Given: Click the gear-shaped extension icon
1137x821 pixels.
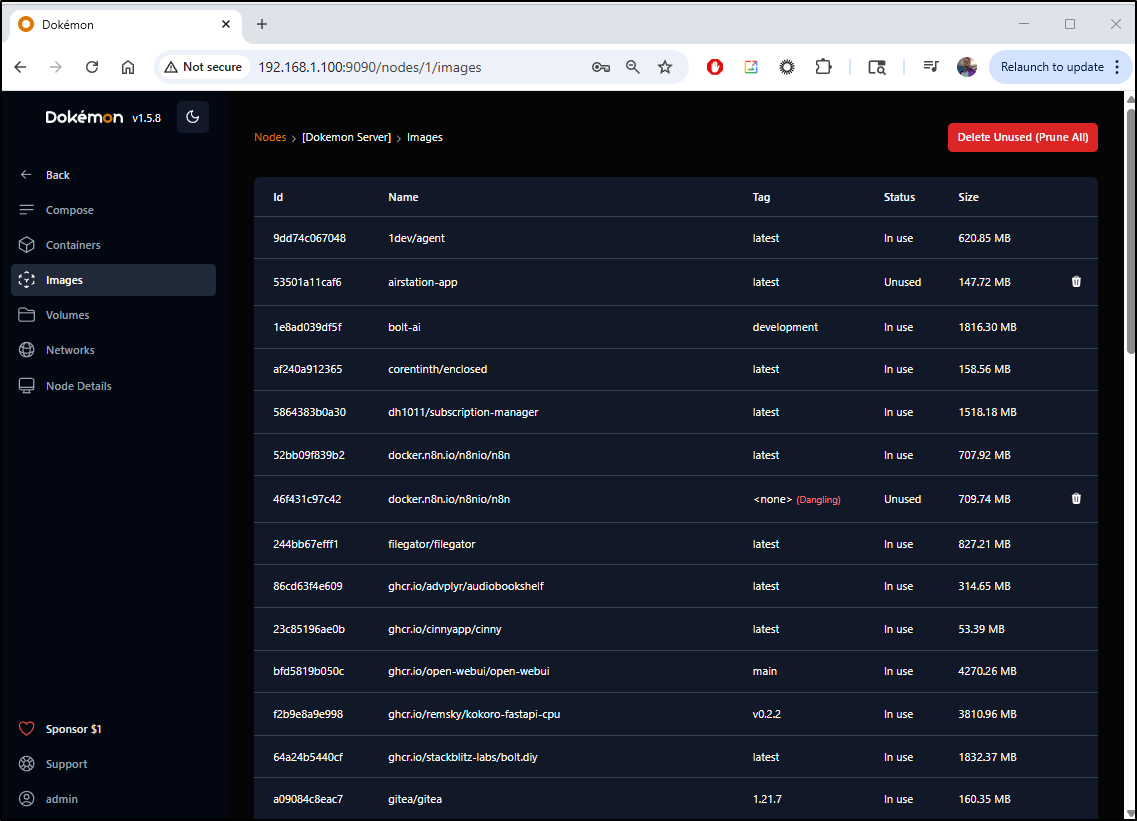Looking at the screenshot, I should click(787, 67).
